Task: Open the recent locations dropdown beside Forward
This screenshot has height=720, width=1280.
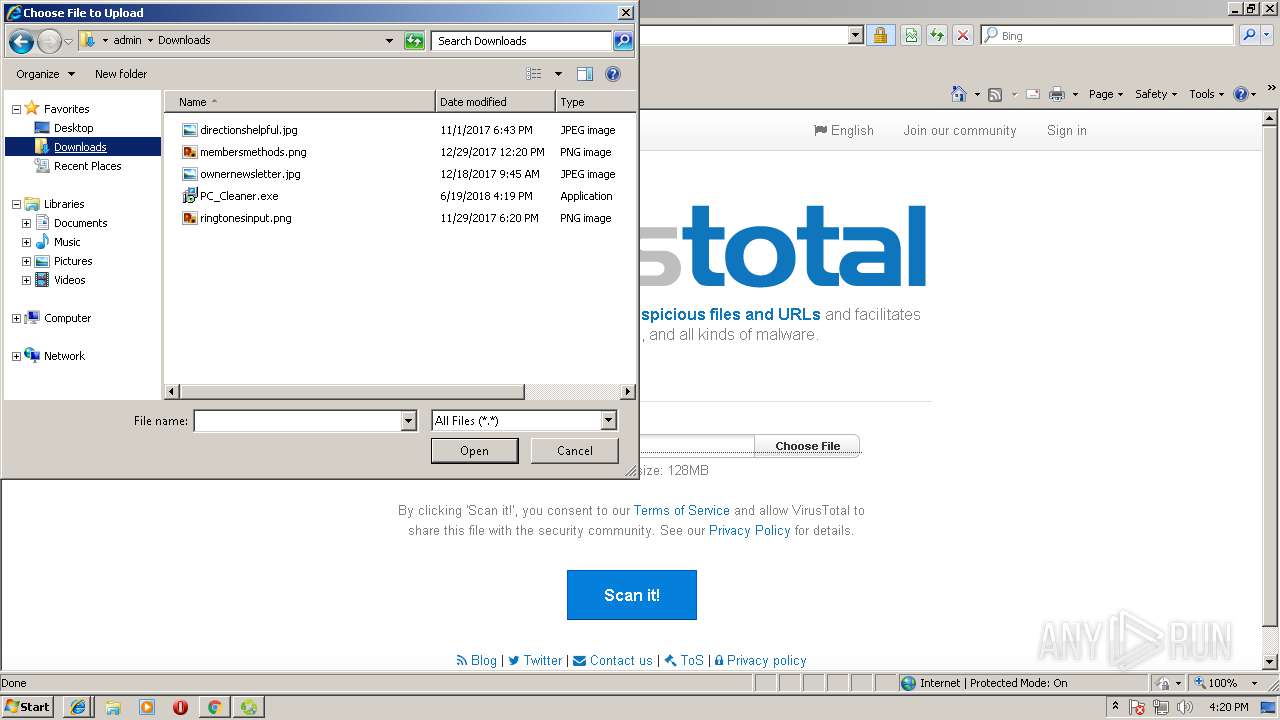Action: (68, 41)
